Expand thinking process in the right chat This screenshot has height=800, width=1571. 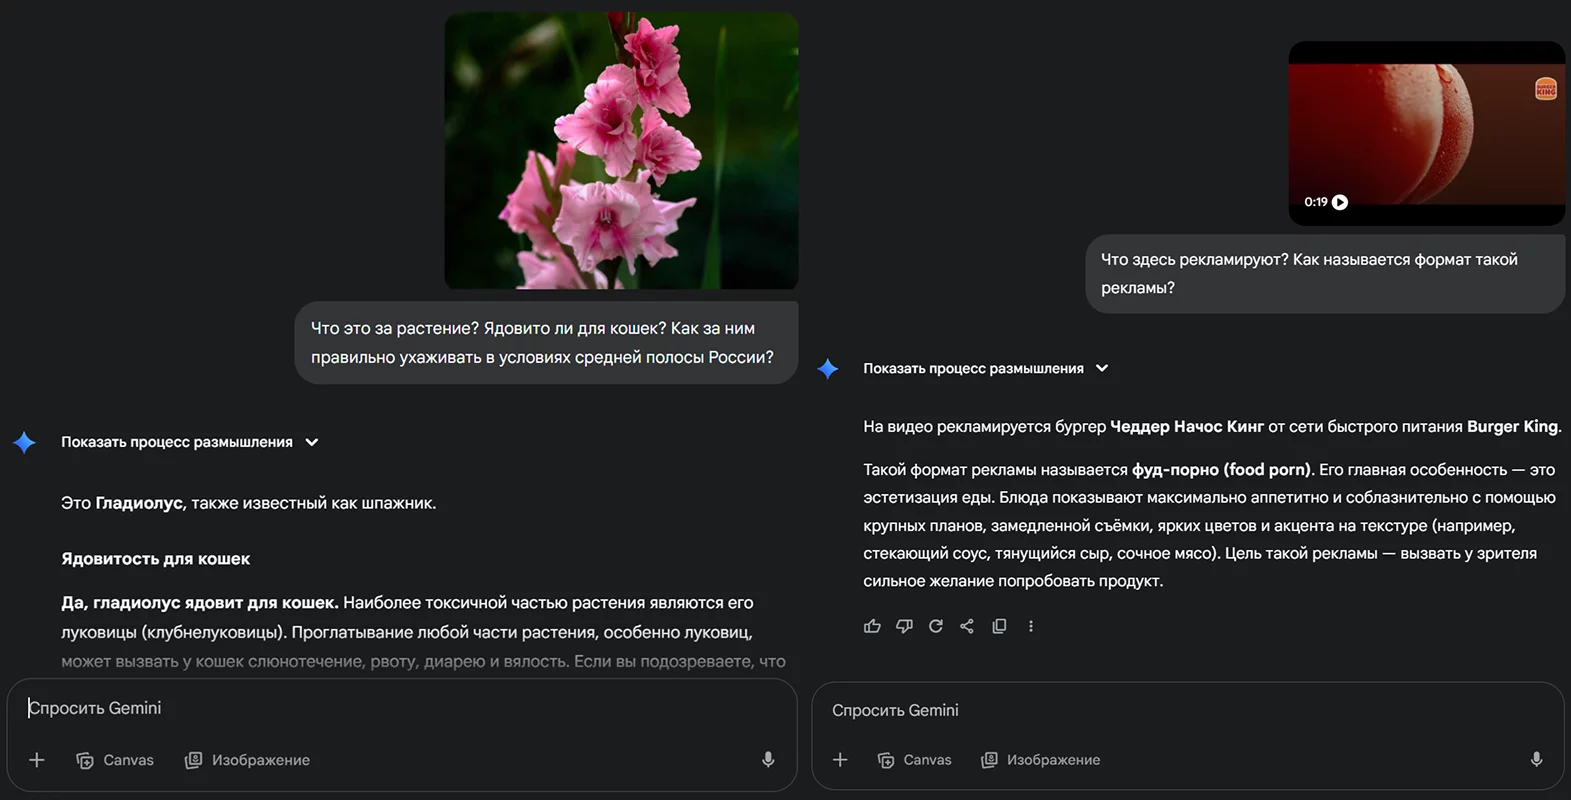986,369
